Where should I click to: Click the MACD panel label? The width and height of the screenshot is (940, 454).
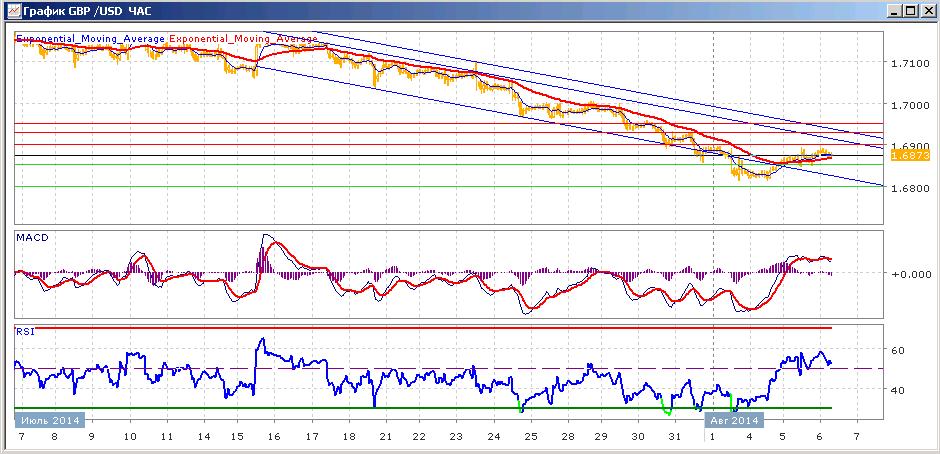[32, 237]
